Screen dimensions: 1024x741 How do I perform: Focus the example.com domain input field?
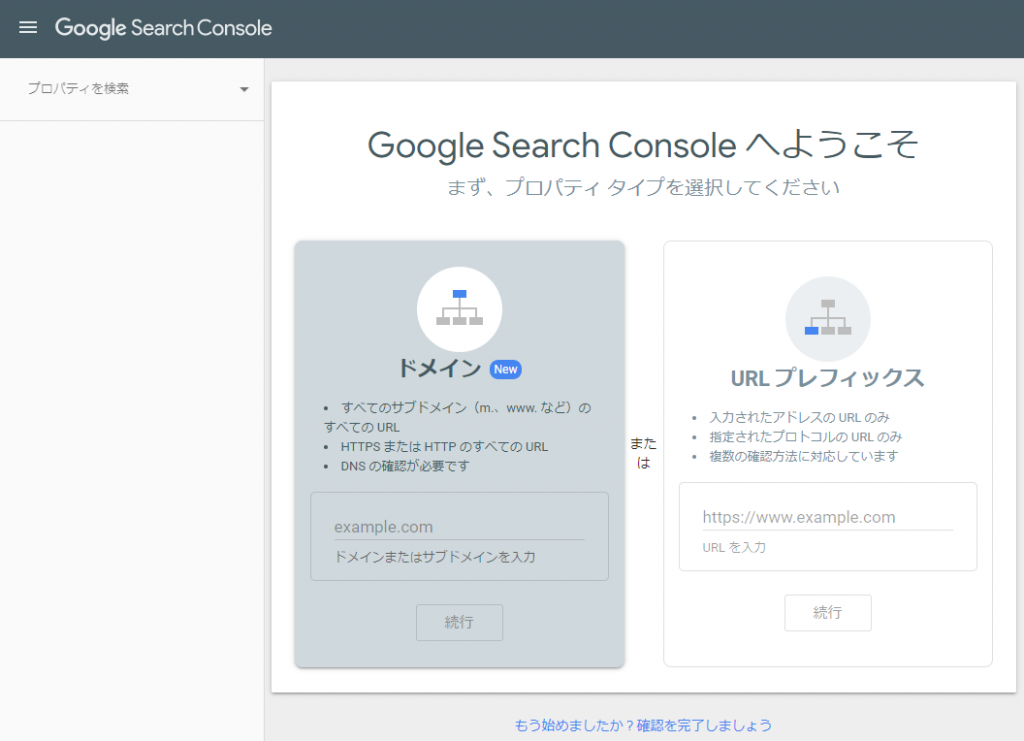459,527
